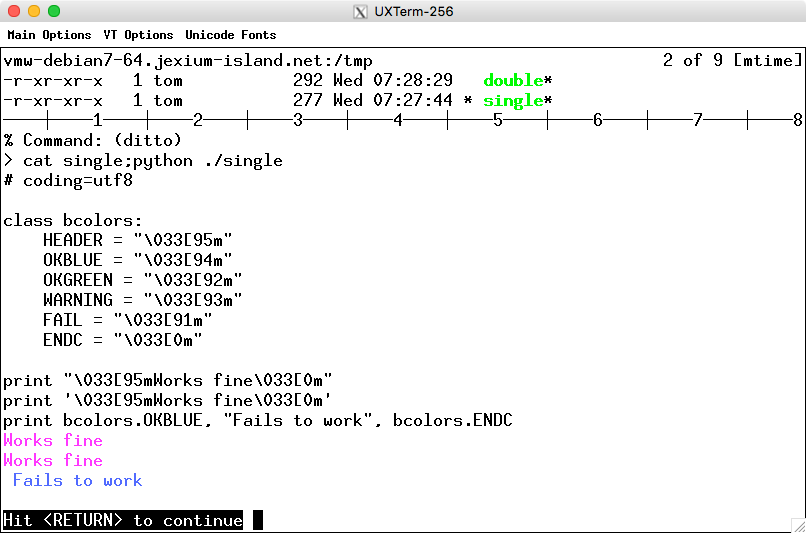The height and width of the screenshot is (533, 806).
Task: Maximize the window with green button
Action: click(x=54, y=11)
